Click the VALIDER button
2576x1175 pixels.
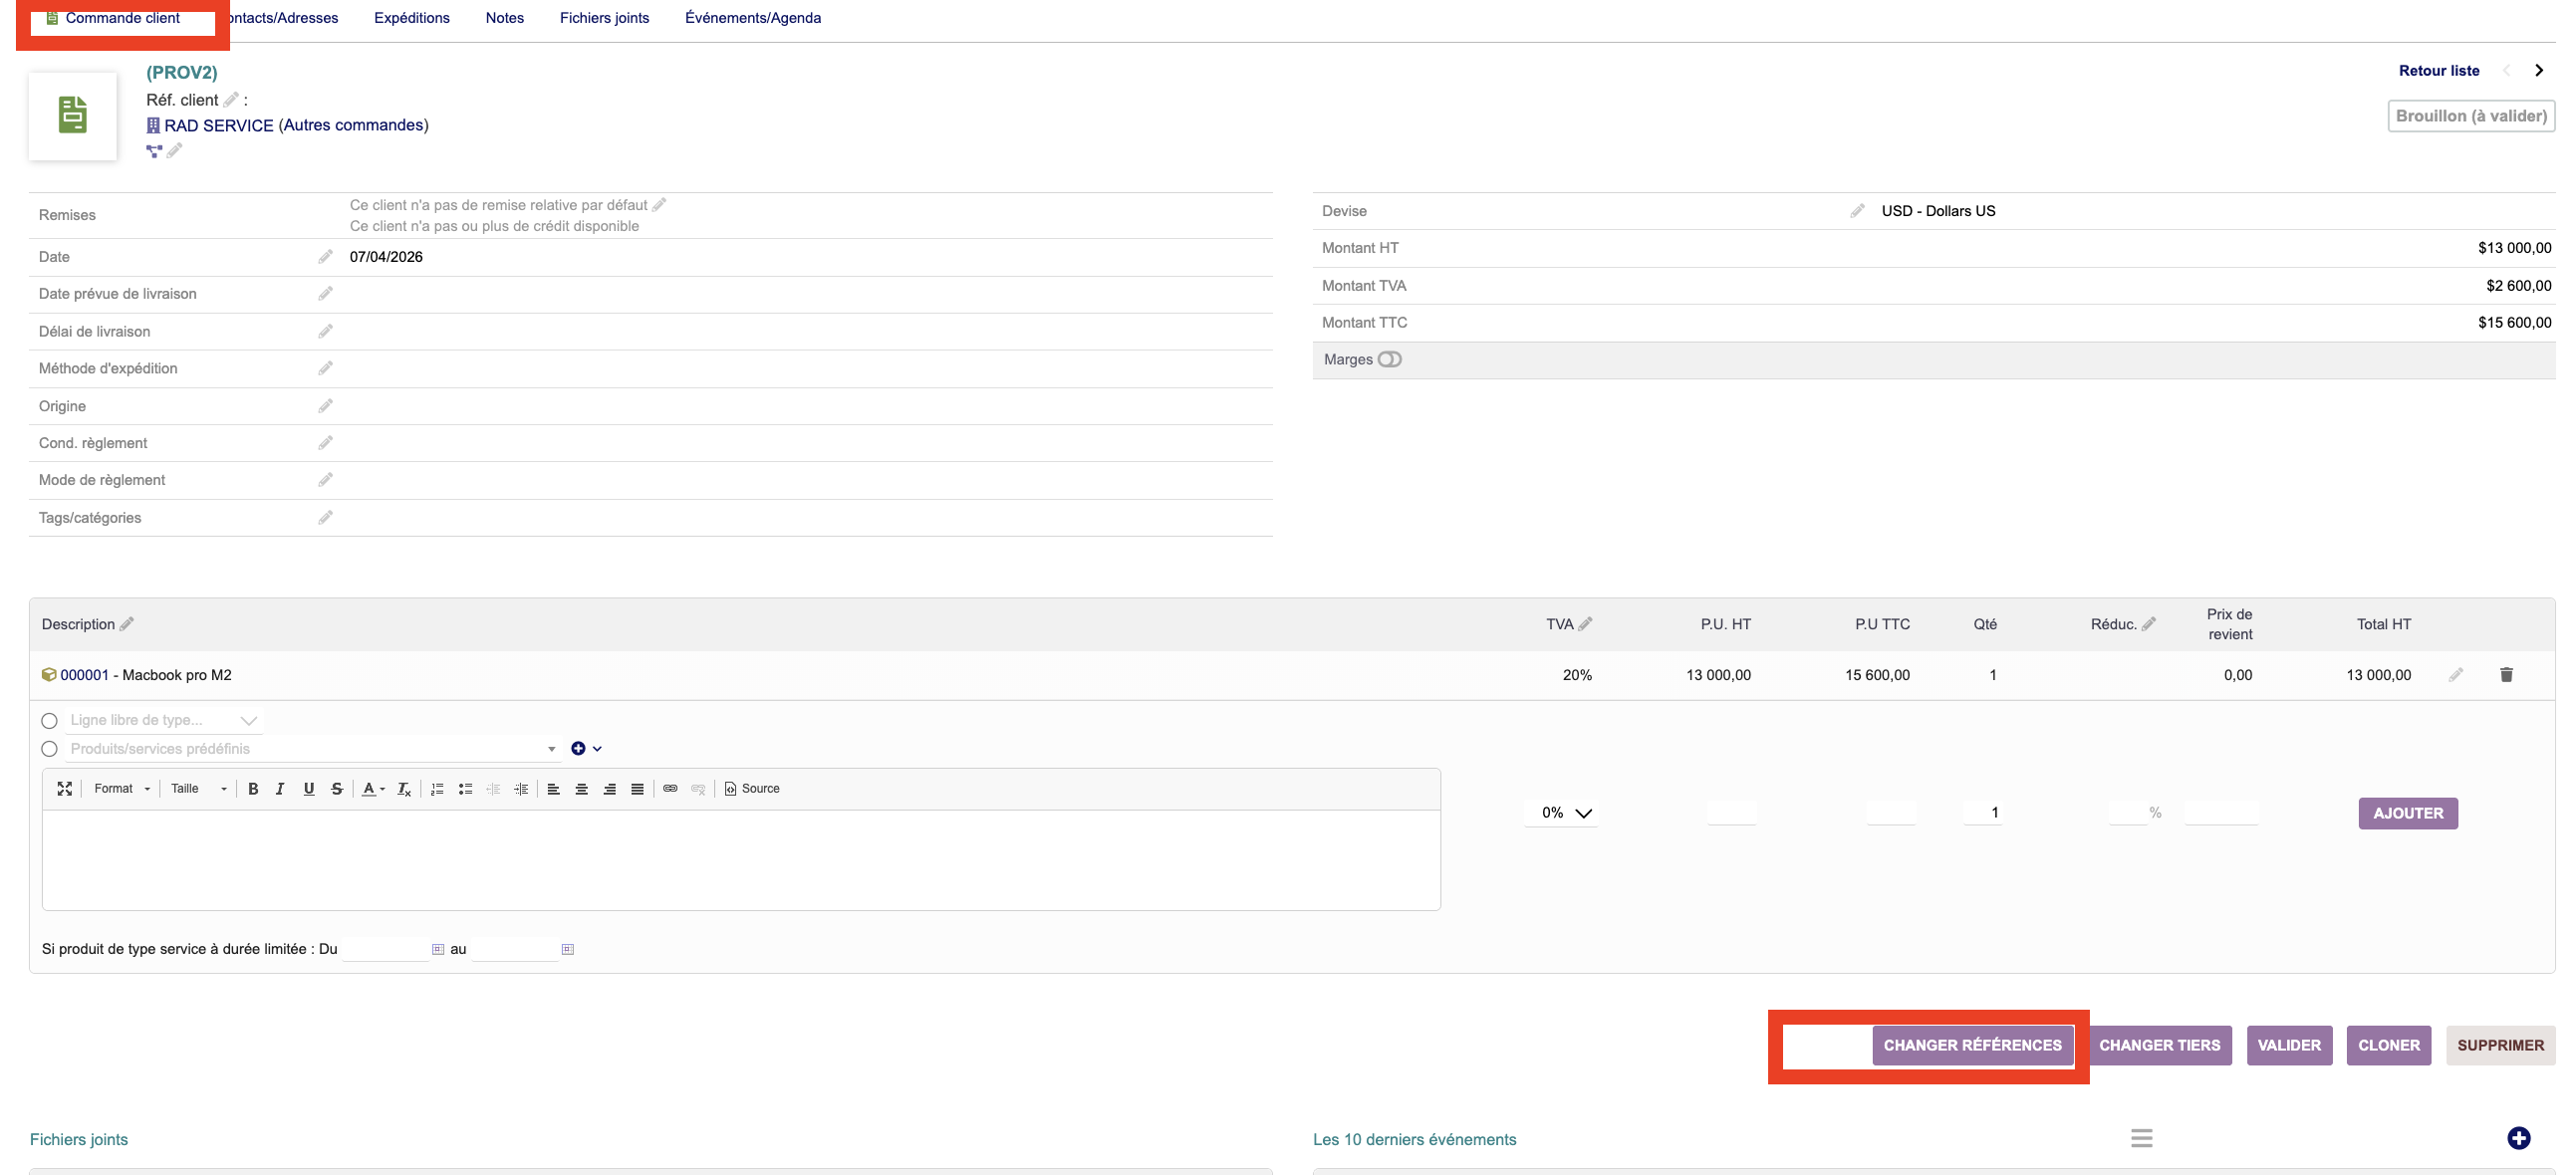2288,1045
